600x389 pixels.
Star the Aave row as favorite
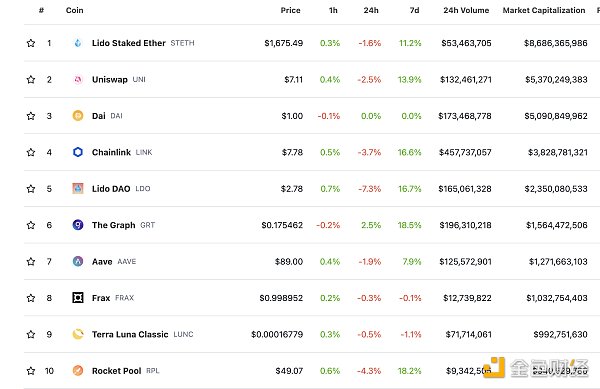click(x=31, y=262)
